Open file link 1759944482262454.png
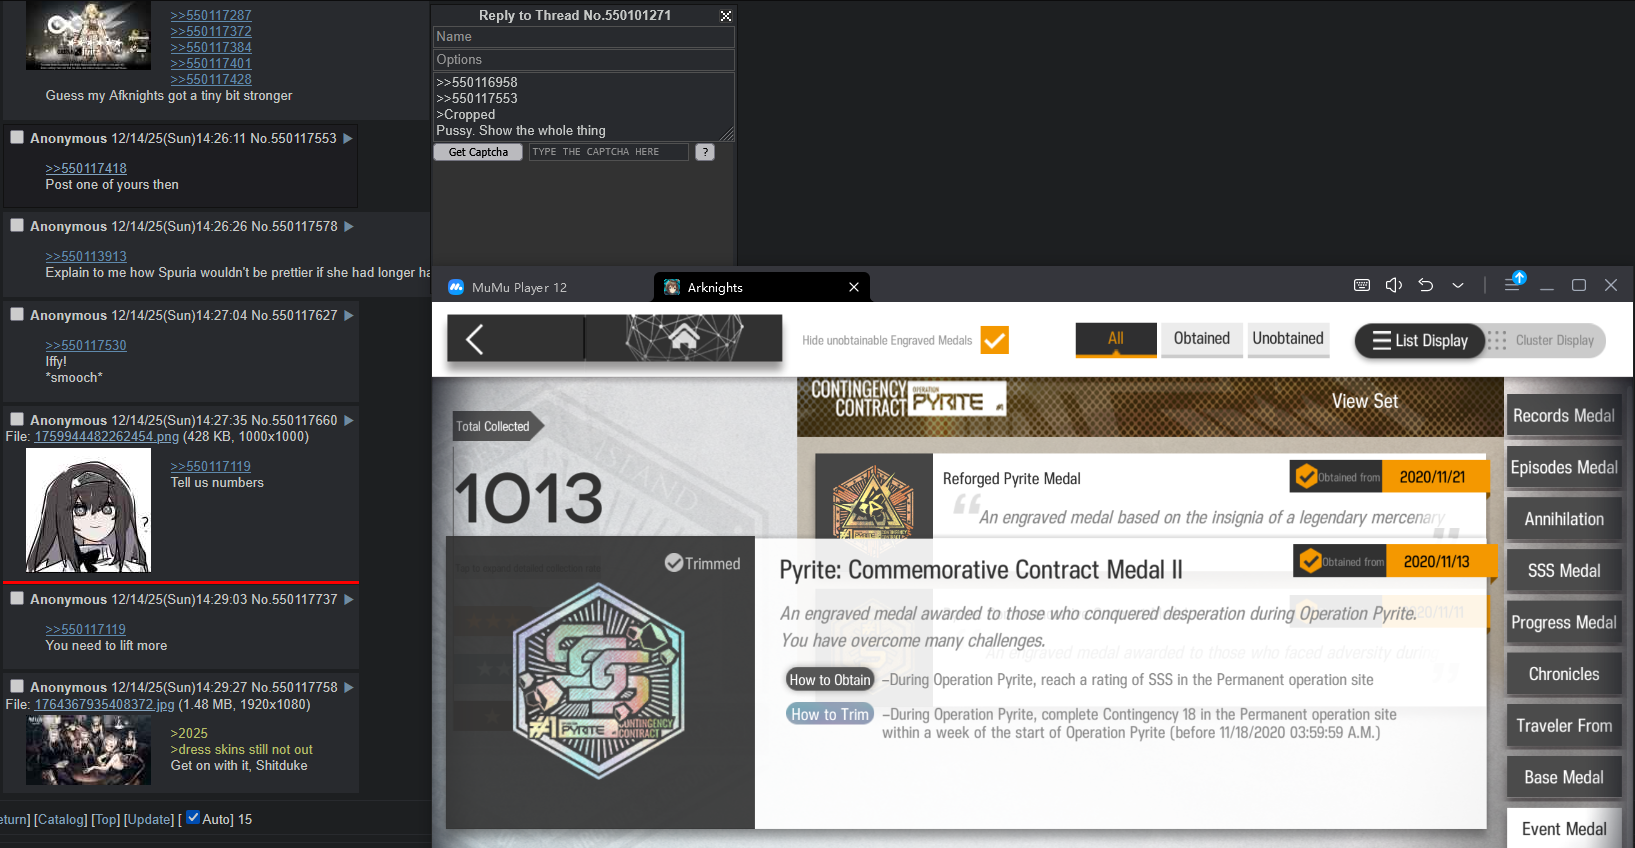The height and width of the screenshot is (848, 1635). pos(107,436)
